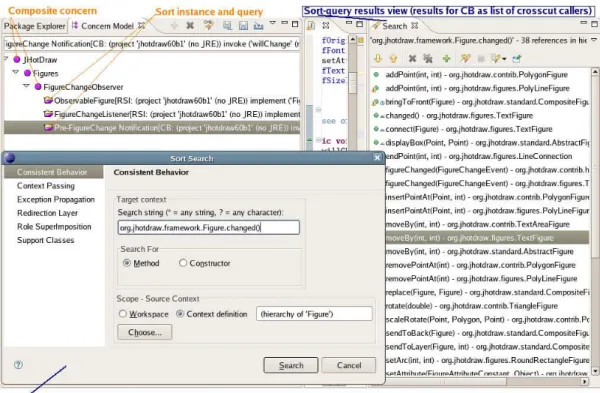Select Role Superimposition in the sort list
Screen dimensions: 600x393
(x=54, y=227)
